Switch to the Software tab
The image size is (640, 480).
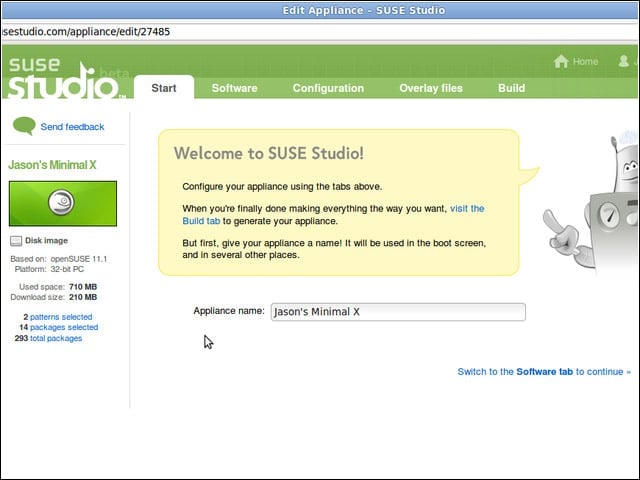[234, 88]
